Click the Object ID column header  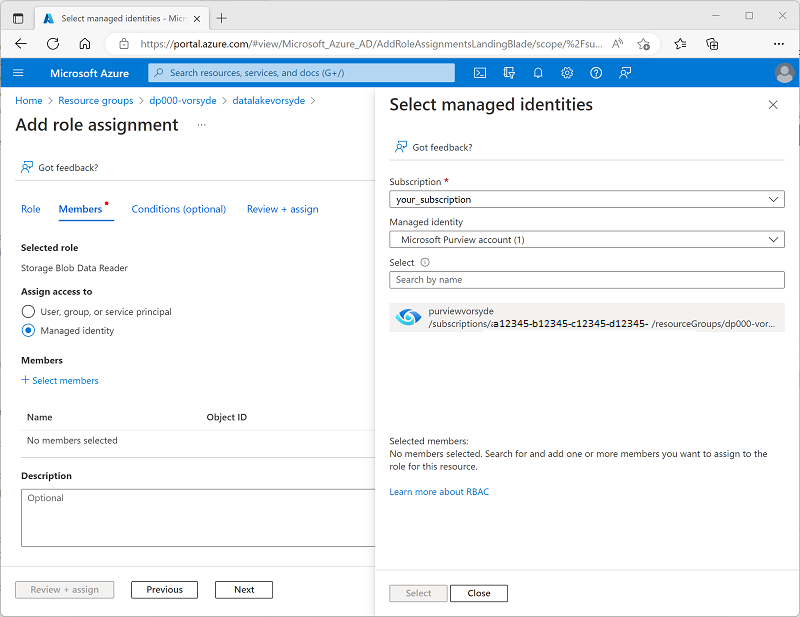(227, 417)
